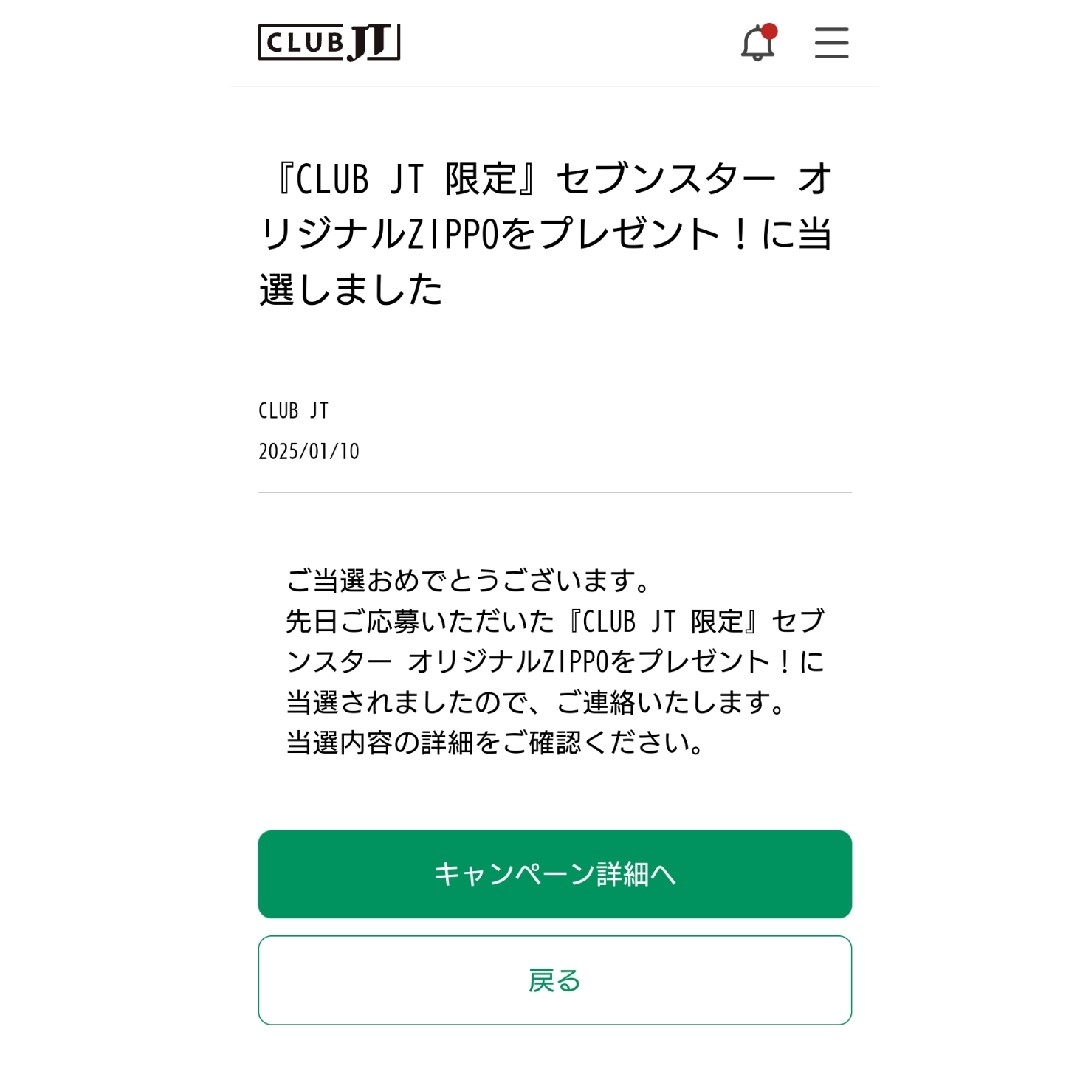Click body line starting 先日ご応募いただいた

point(555,621)
